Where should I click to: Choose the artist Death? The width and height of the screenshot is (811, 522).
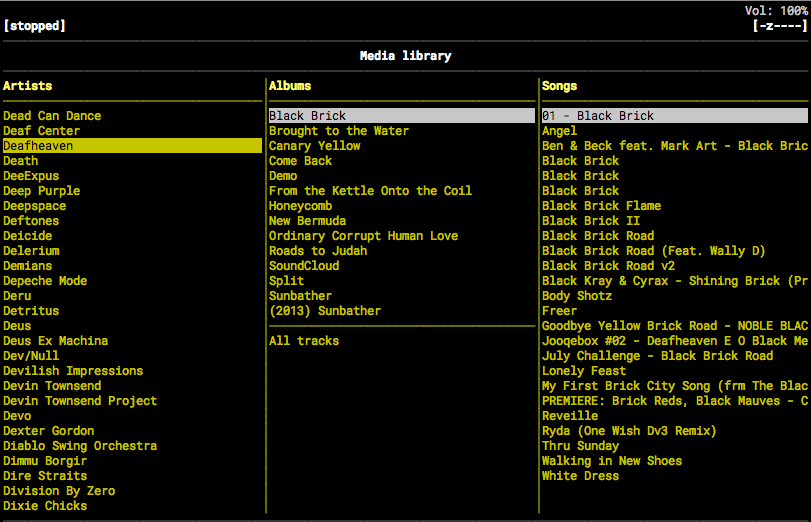21,161
